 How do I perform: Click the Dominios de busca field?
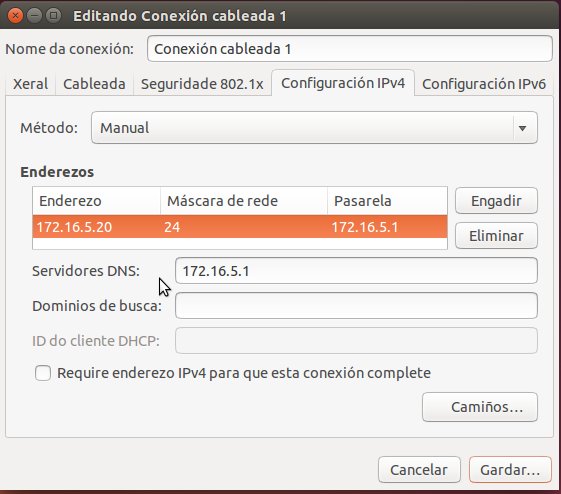[x=356, y=305]
